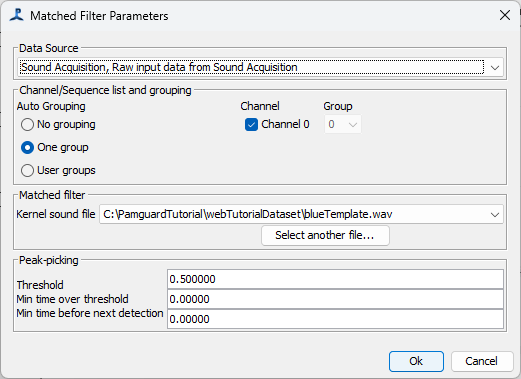
Task: Expand the Group 0 combo box
Action: [x=343, y=124]
